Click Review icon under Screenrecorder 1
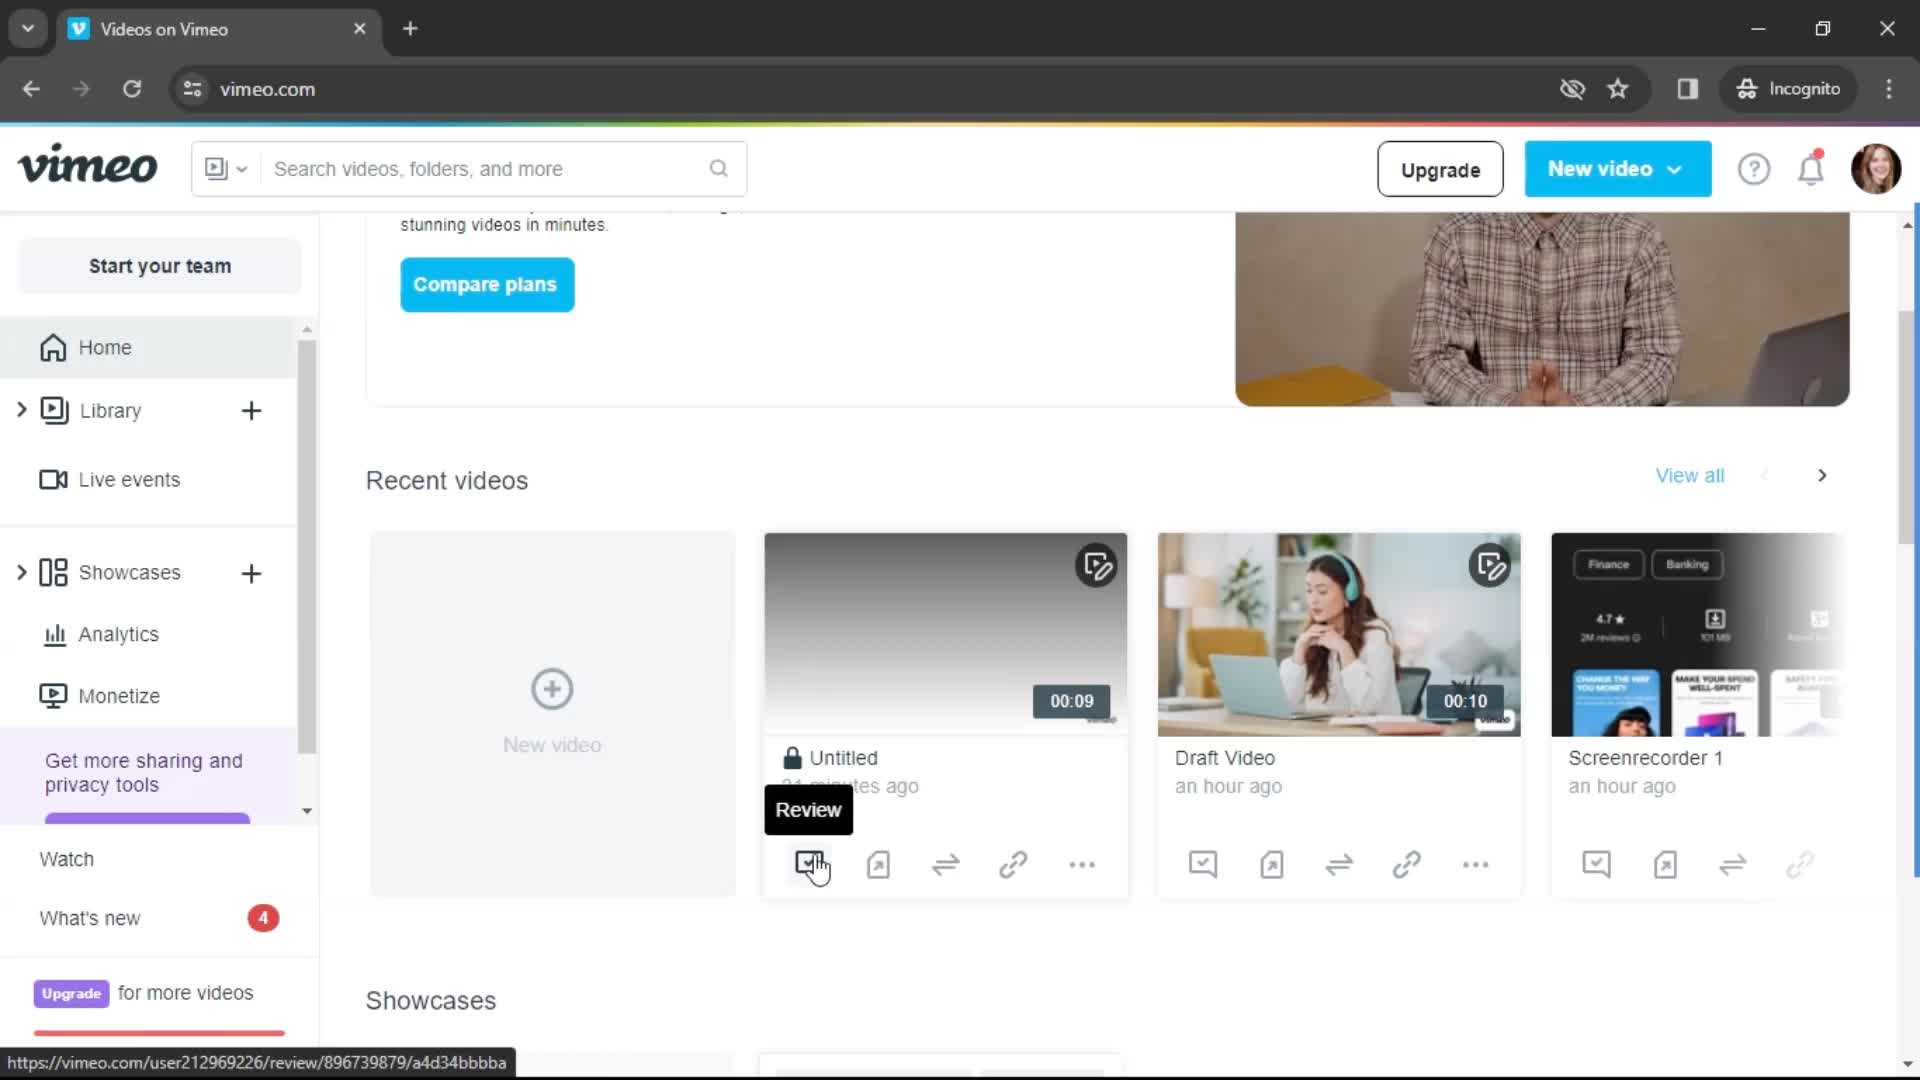Screen dimensions: 1920x1080 click(1597, 864)
